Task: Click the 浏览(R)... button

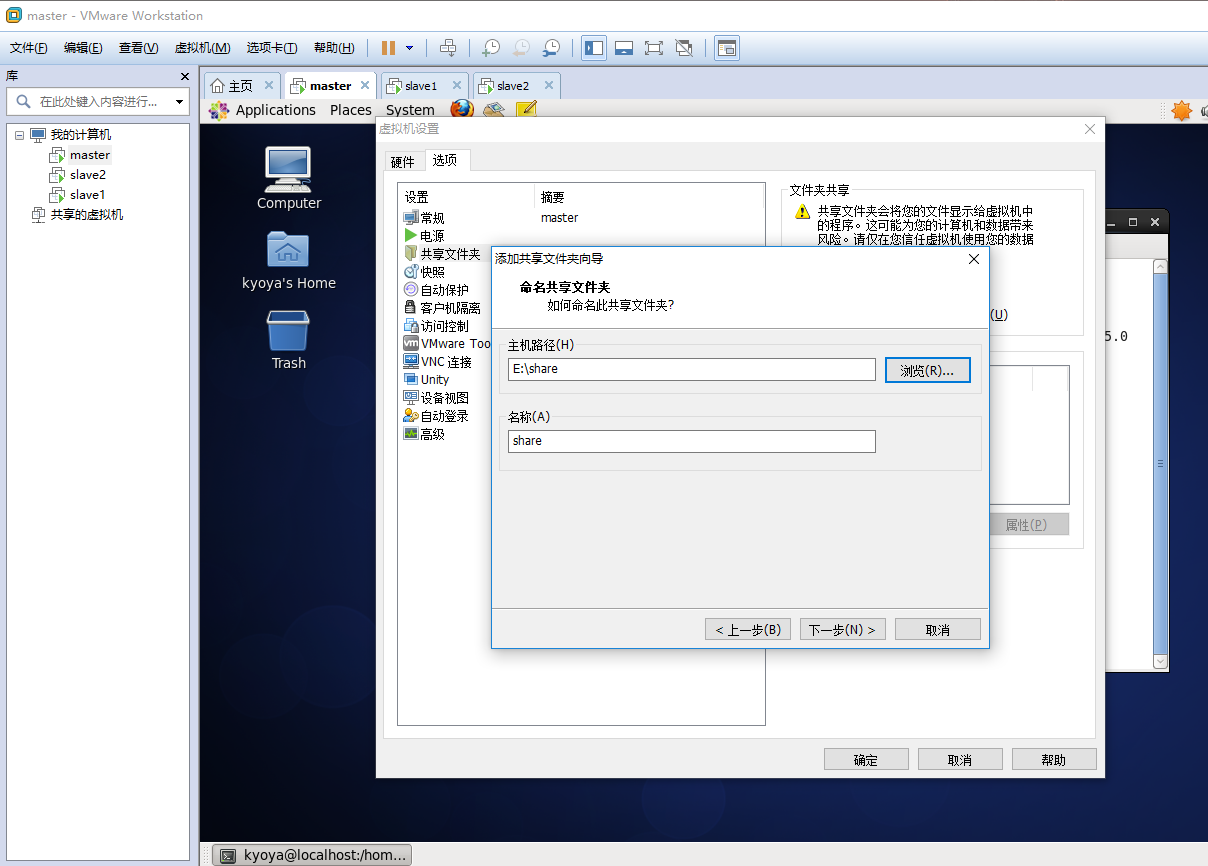Action: coord(928,370)
